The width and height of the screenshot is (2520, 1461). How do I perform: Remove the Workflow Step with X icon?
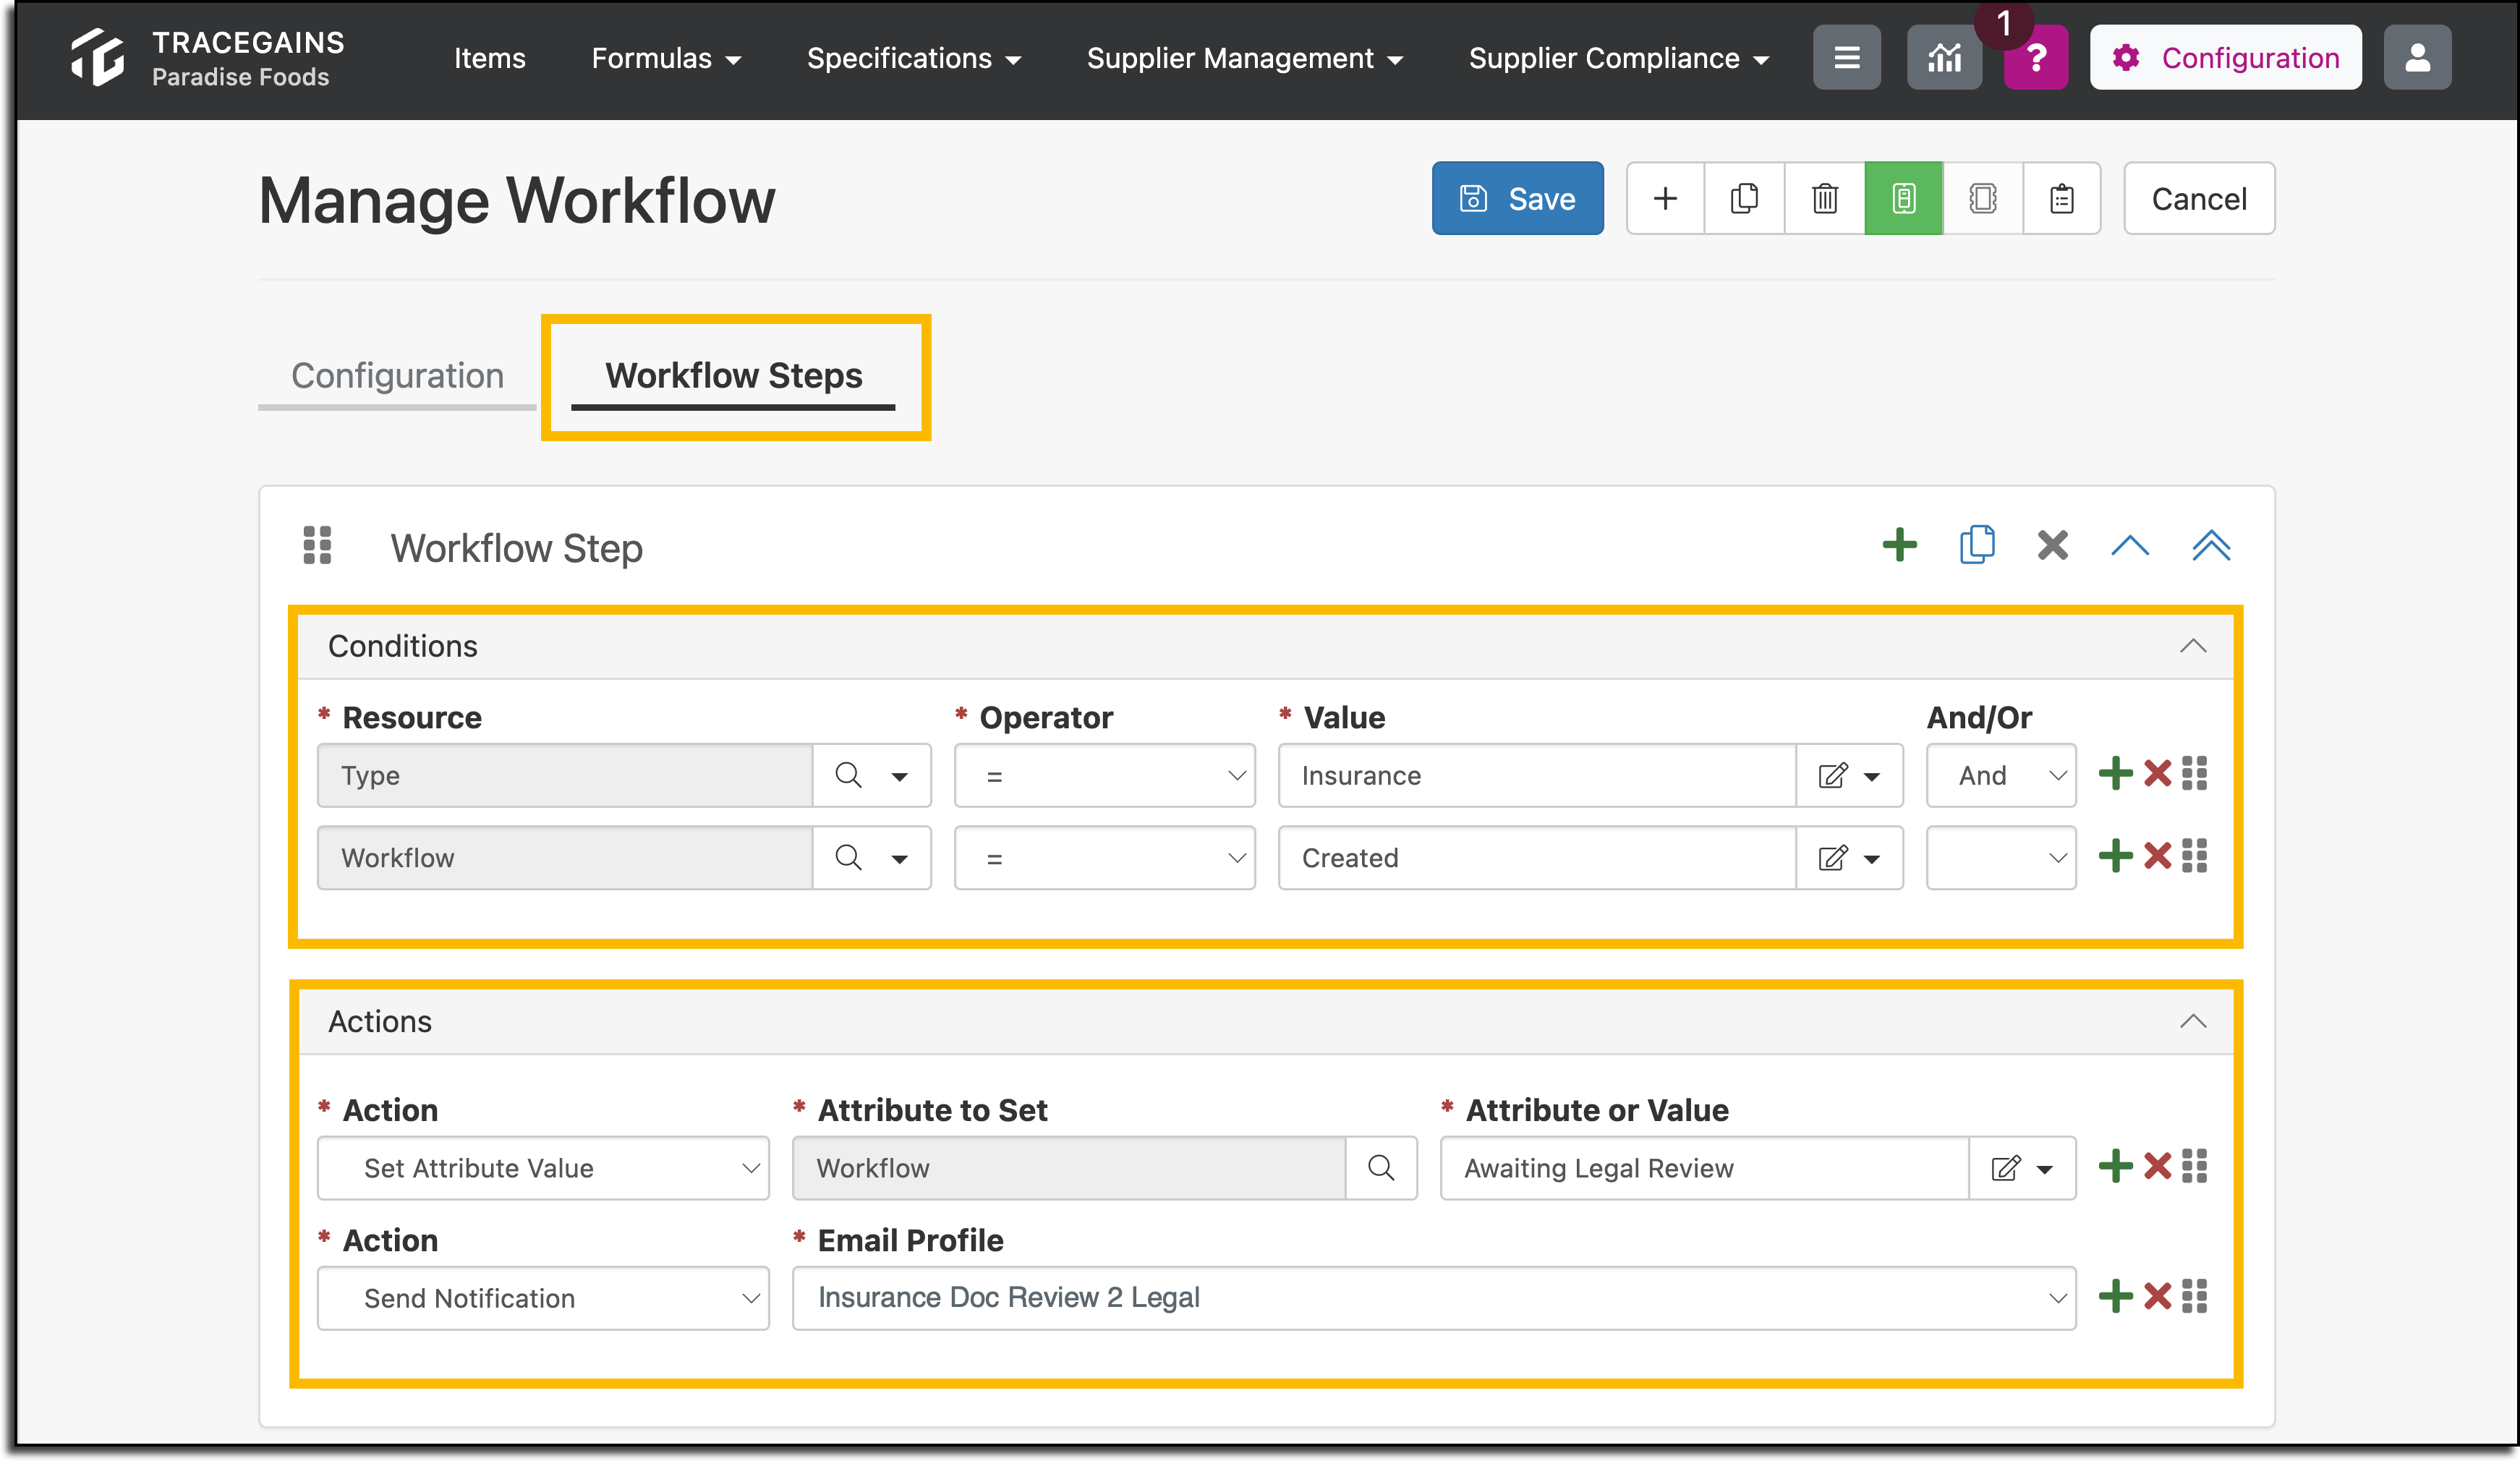click(x=2052, y=545)
